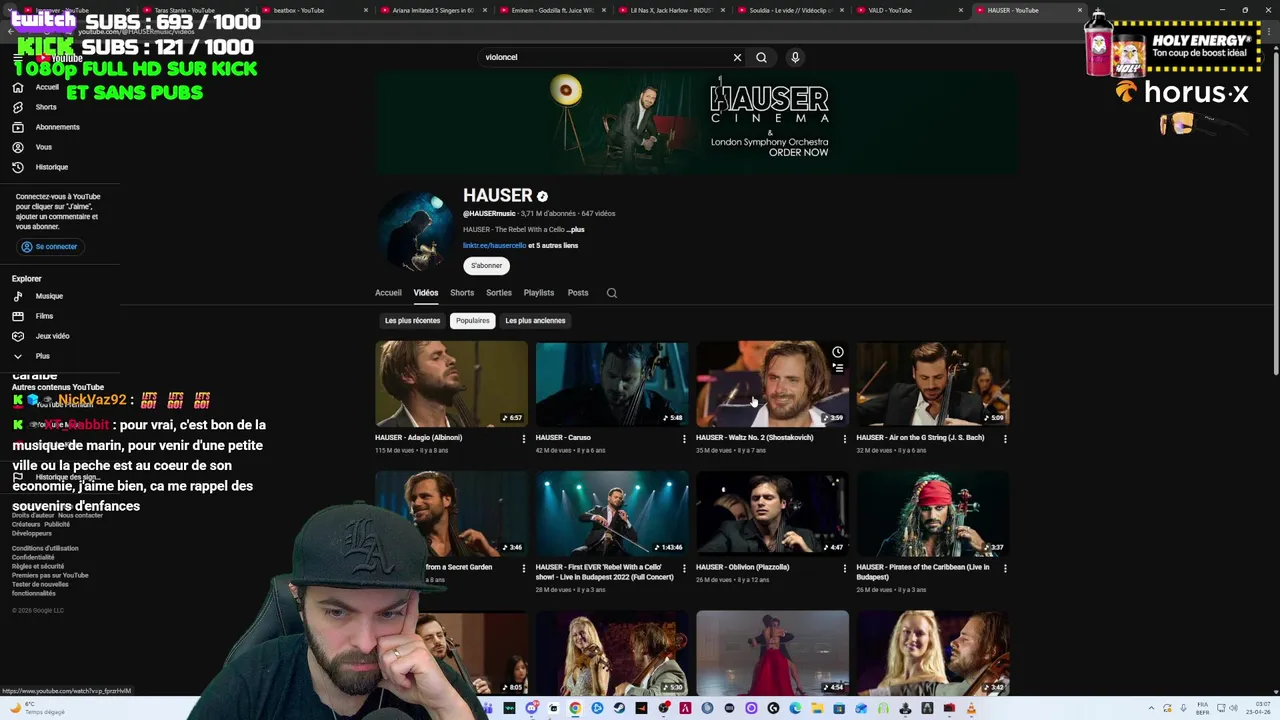Open VLC from the Windows taskbar

pyautogui.click(x=971, y=709)
